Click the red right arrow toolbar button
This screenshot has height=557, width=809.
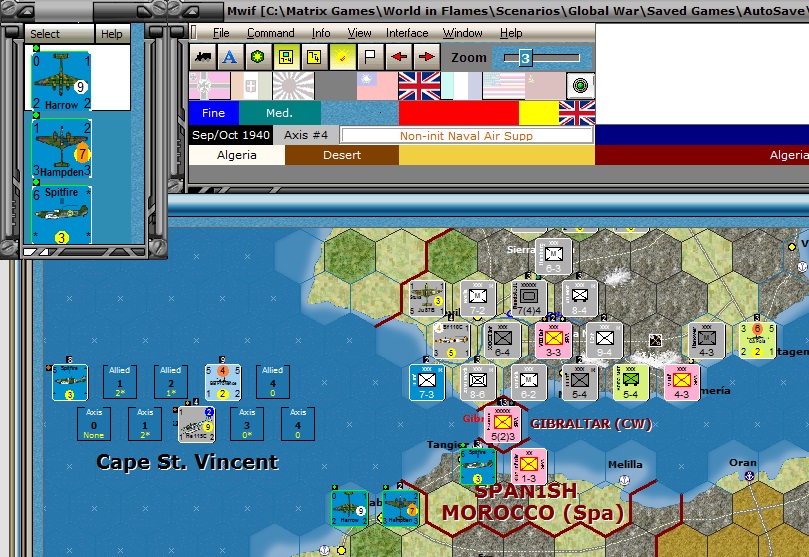pyautogui.click(x=426, y=57)
